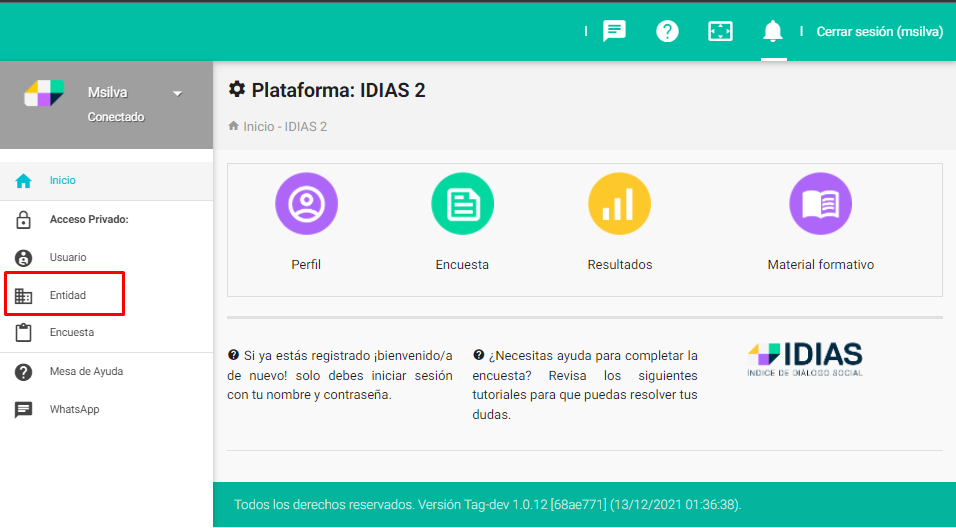Click the IDIAS logo in sidebar header

tap(44, 93)
